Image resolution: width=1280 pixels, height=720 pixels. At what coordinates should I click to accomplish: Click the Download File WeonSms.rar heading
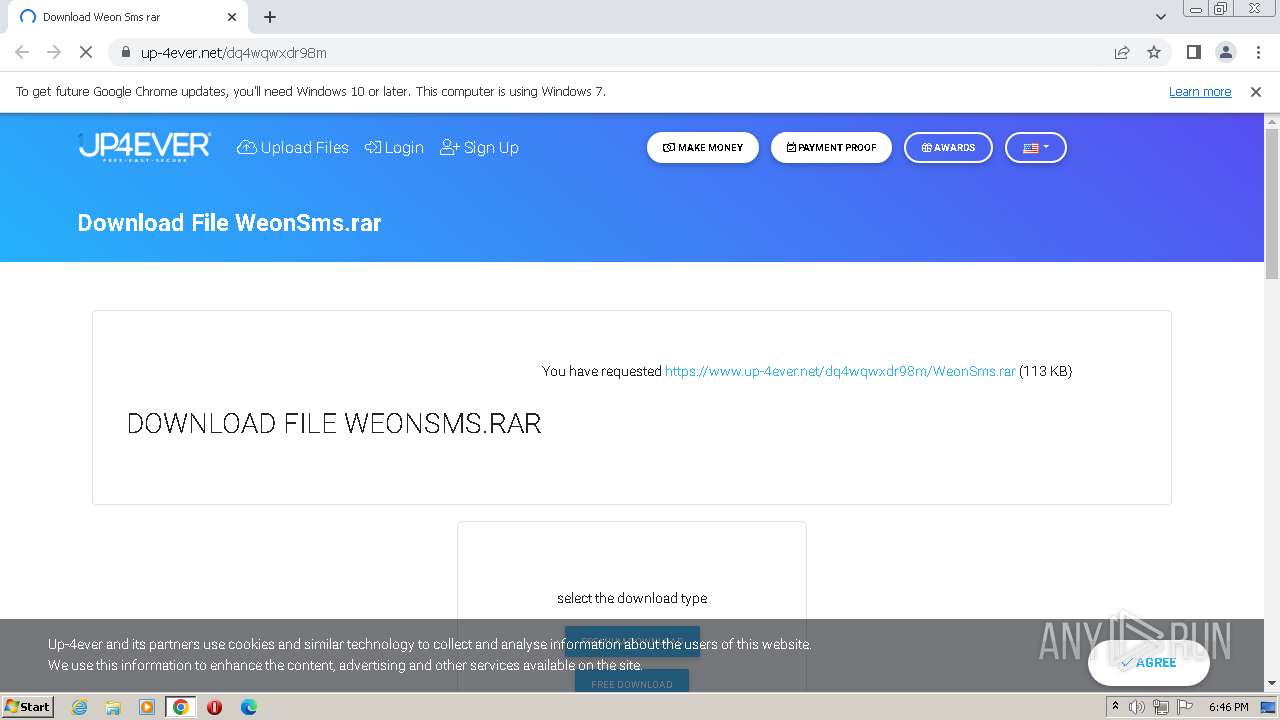[x=229, y=222]
